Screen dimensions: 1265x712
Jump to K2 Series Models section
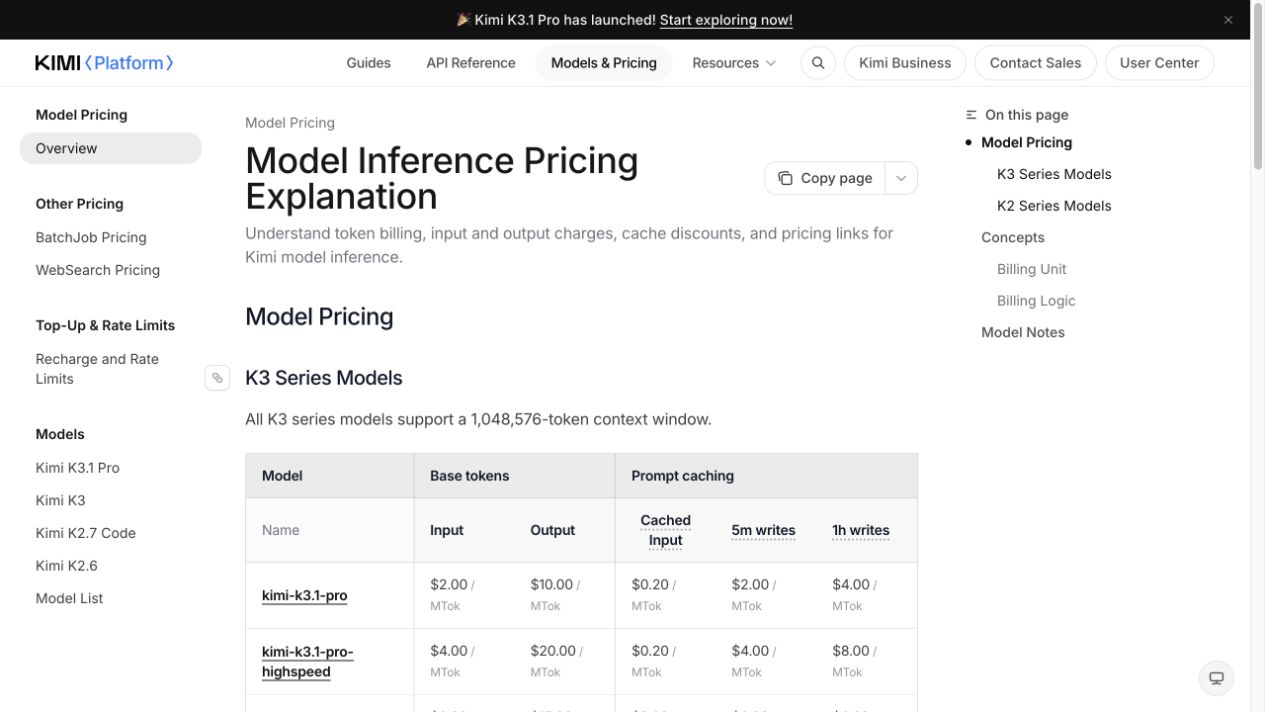coord(1054,206)
